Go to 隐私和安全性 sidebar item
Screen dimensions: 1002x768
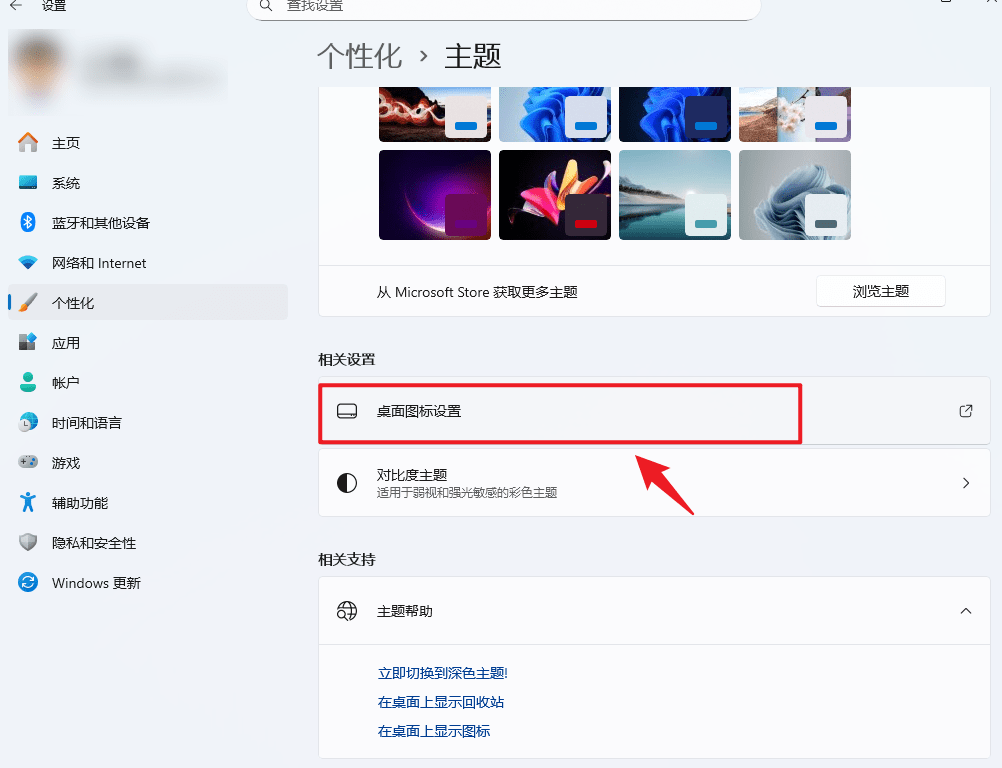(x=94, y=543)
